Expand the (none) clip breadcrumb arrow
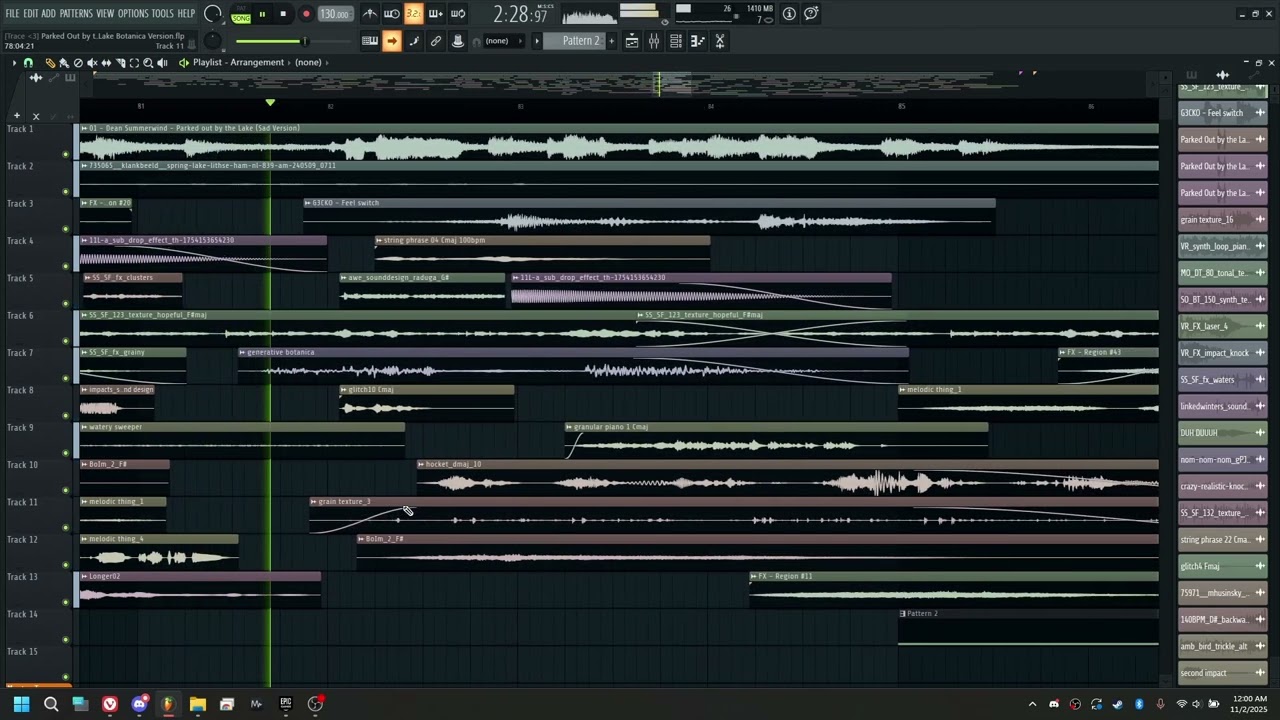 [327, 63]
